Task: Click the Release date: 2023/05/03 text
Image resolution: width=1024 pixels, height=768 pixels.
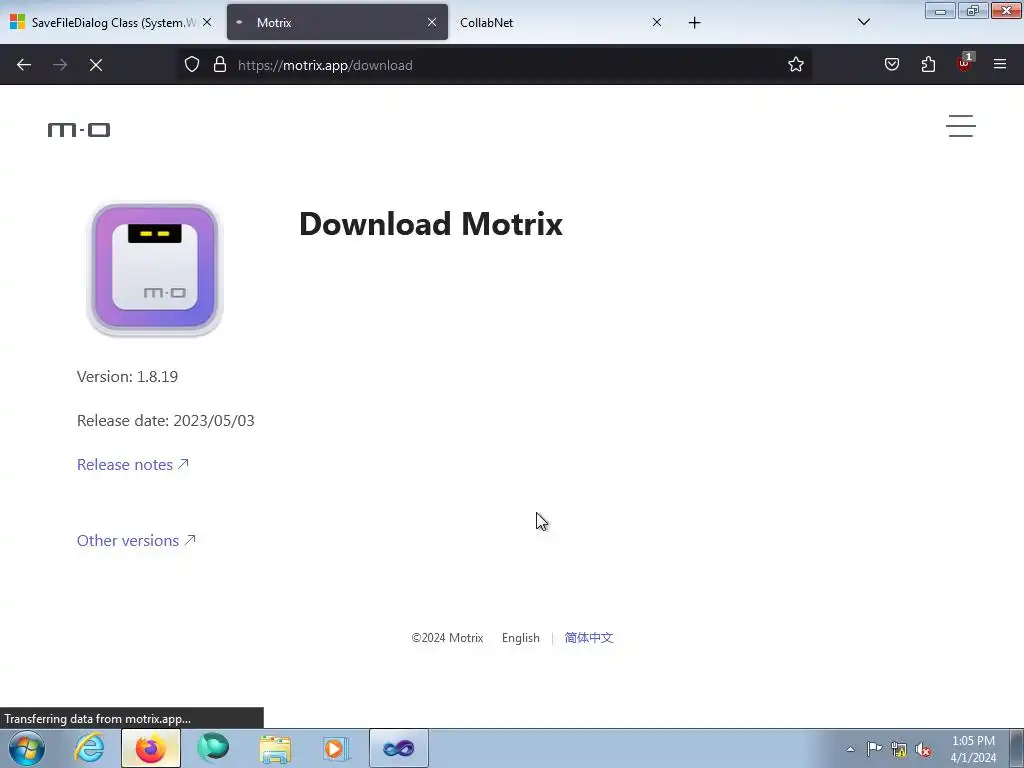Action: (166, 421)
